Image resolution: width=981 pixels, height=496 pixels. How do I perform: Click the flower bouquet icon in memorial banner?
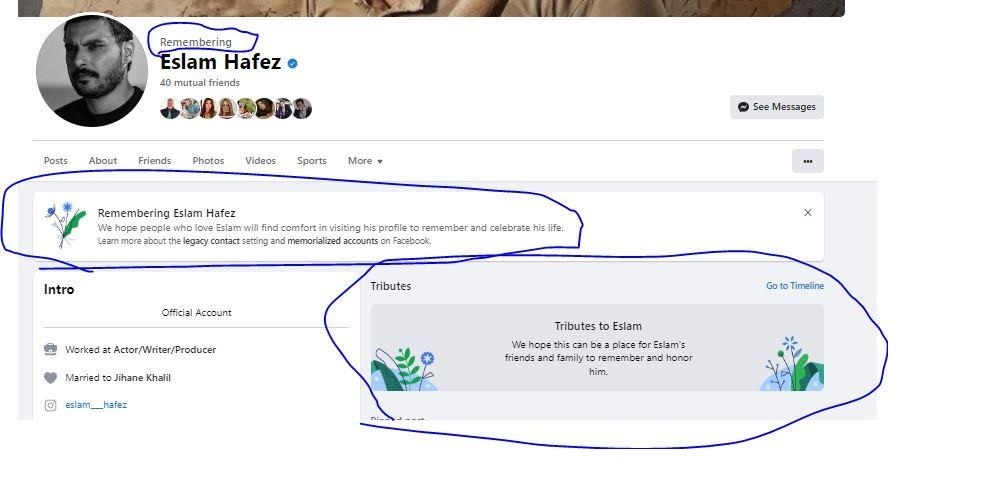pos(66,225)
